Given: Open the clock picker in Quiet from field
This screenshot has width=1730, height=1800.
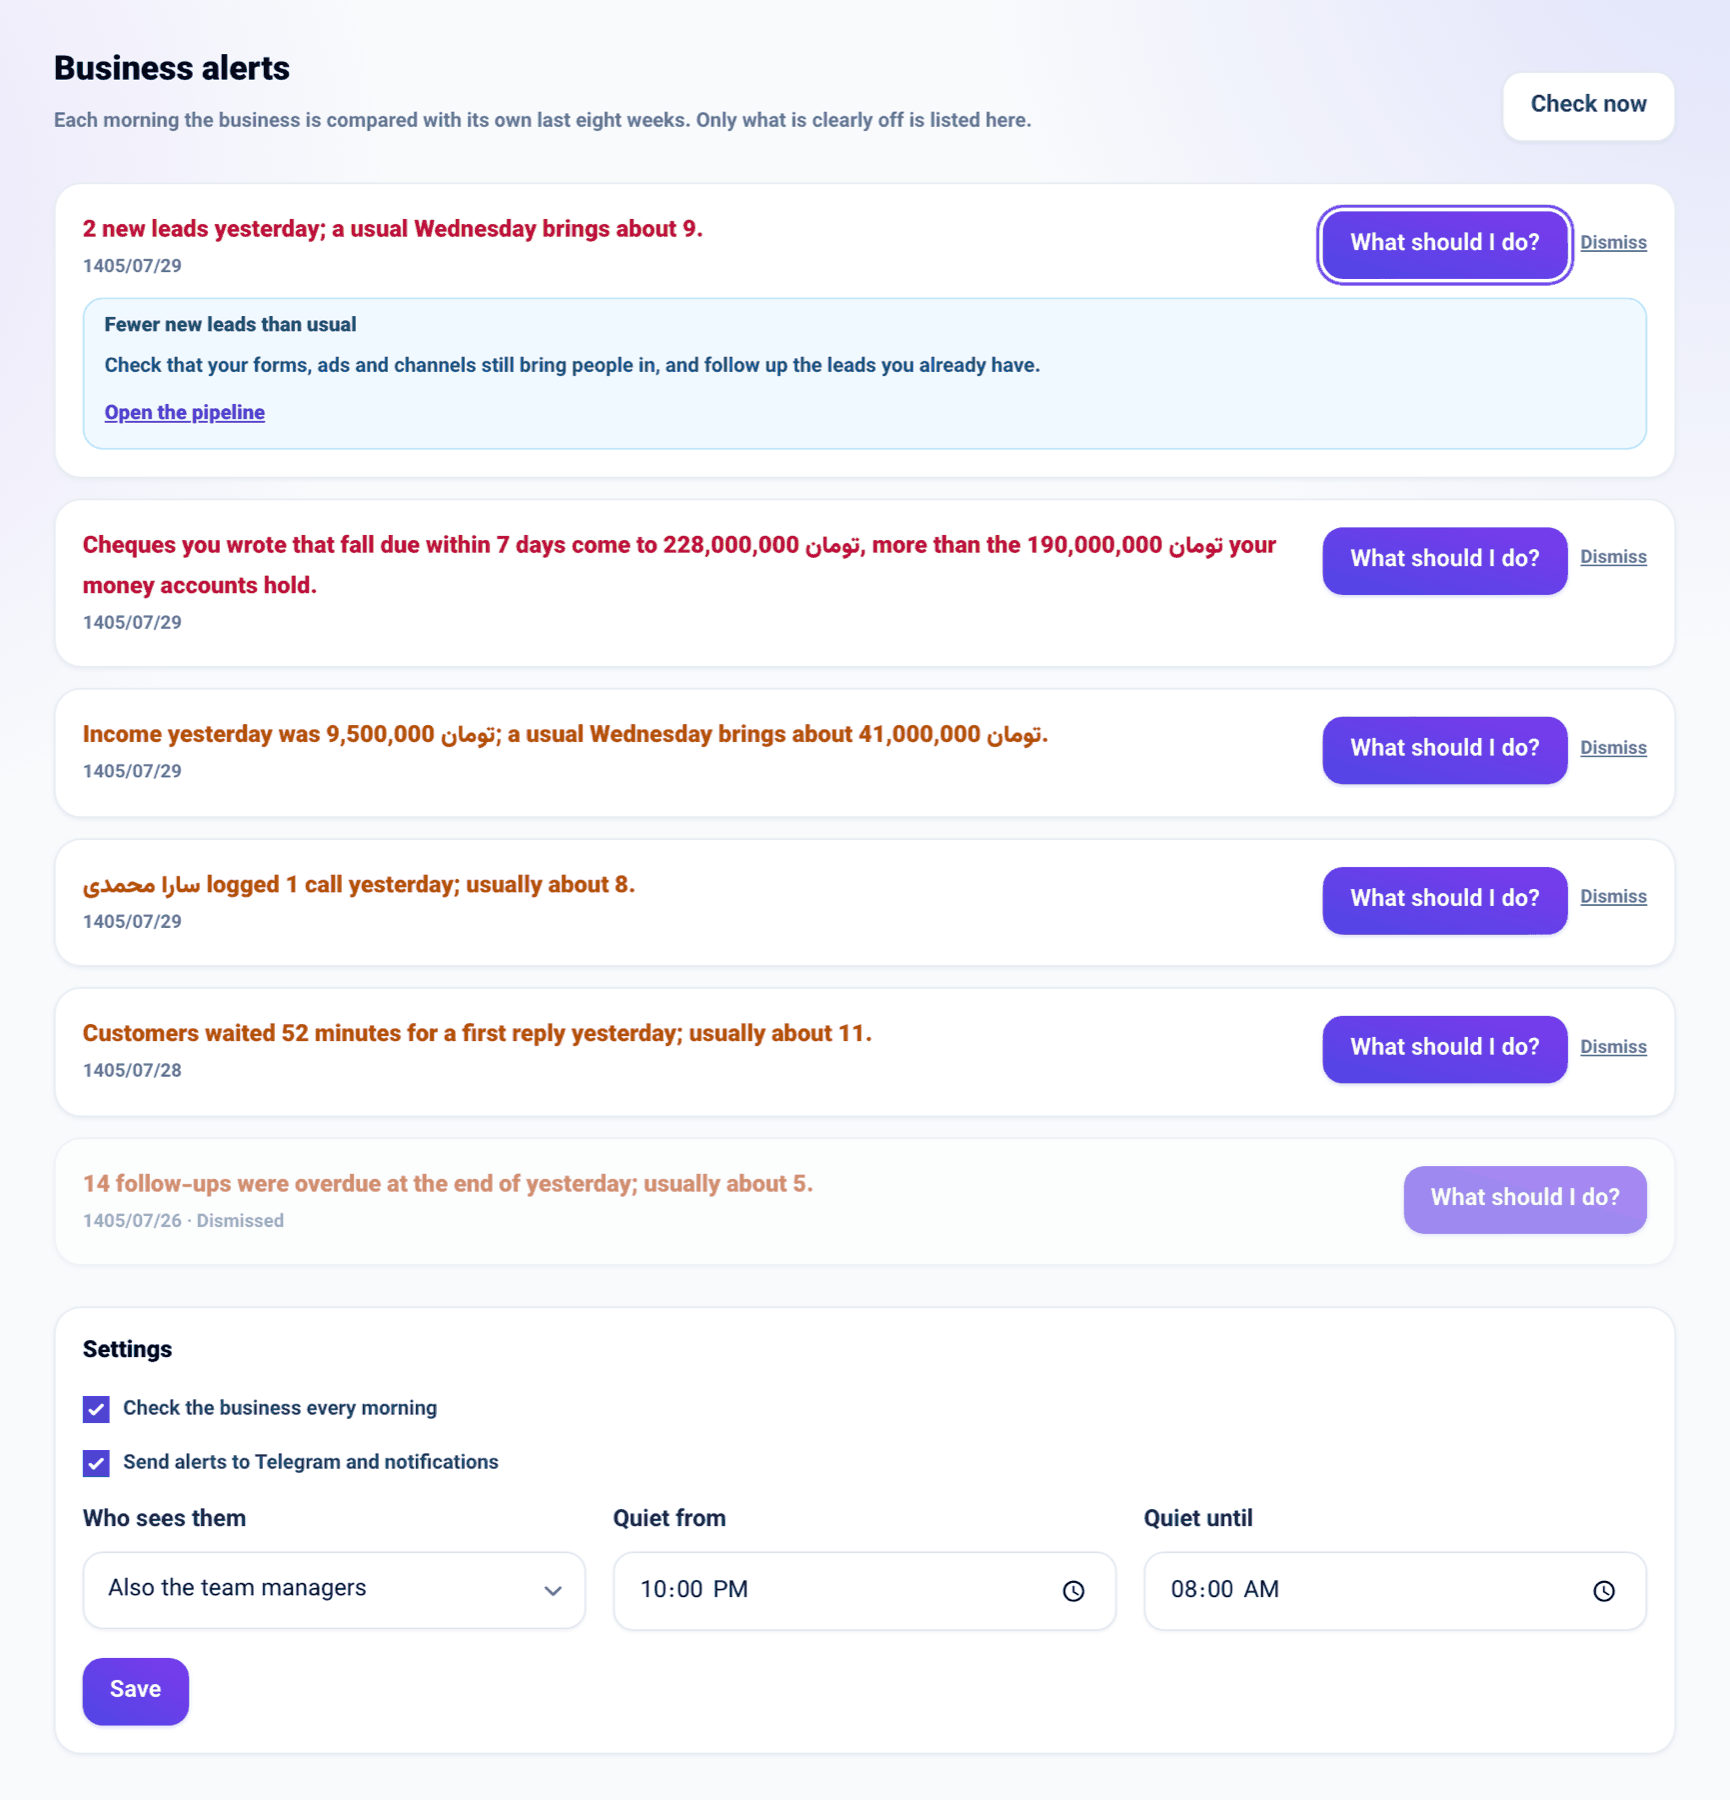Looking at the screenshot, I should [x=1073, y=1590].
